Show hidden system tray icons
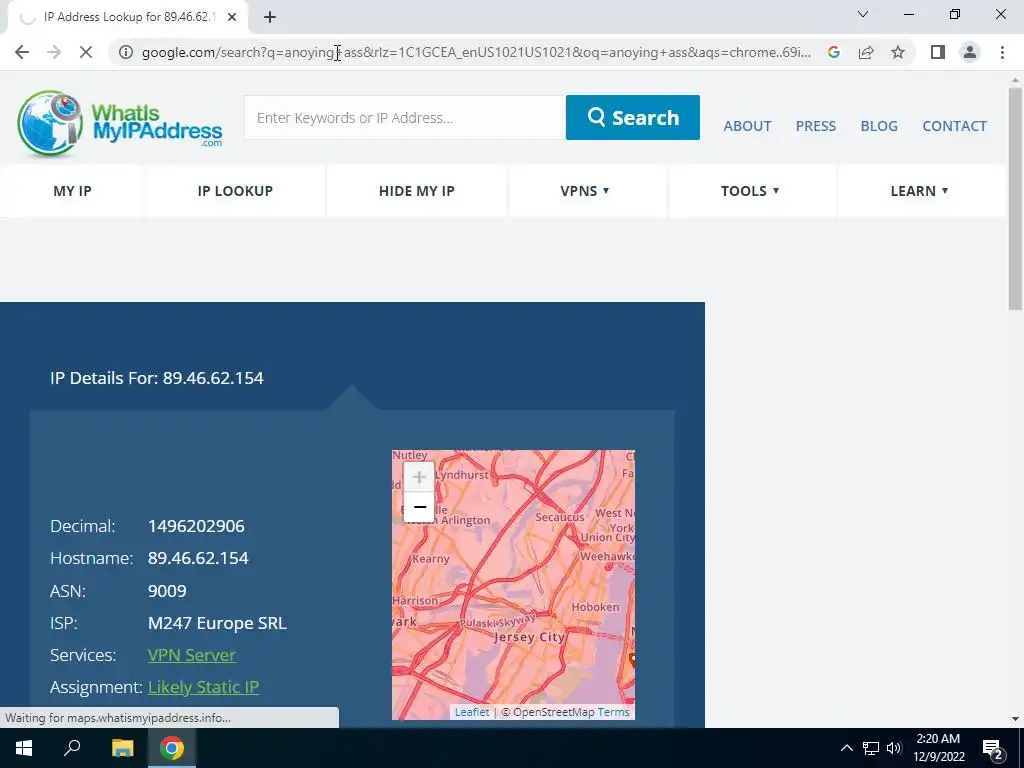The image size is (1024, 768). [x=846, y=748]
